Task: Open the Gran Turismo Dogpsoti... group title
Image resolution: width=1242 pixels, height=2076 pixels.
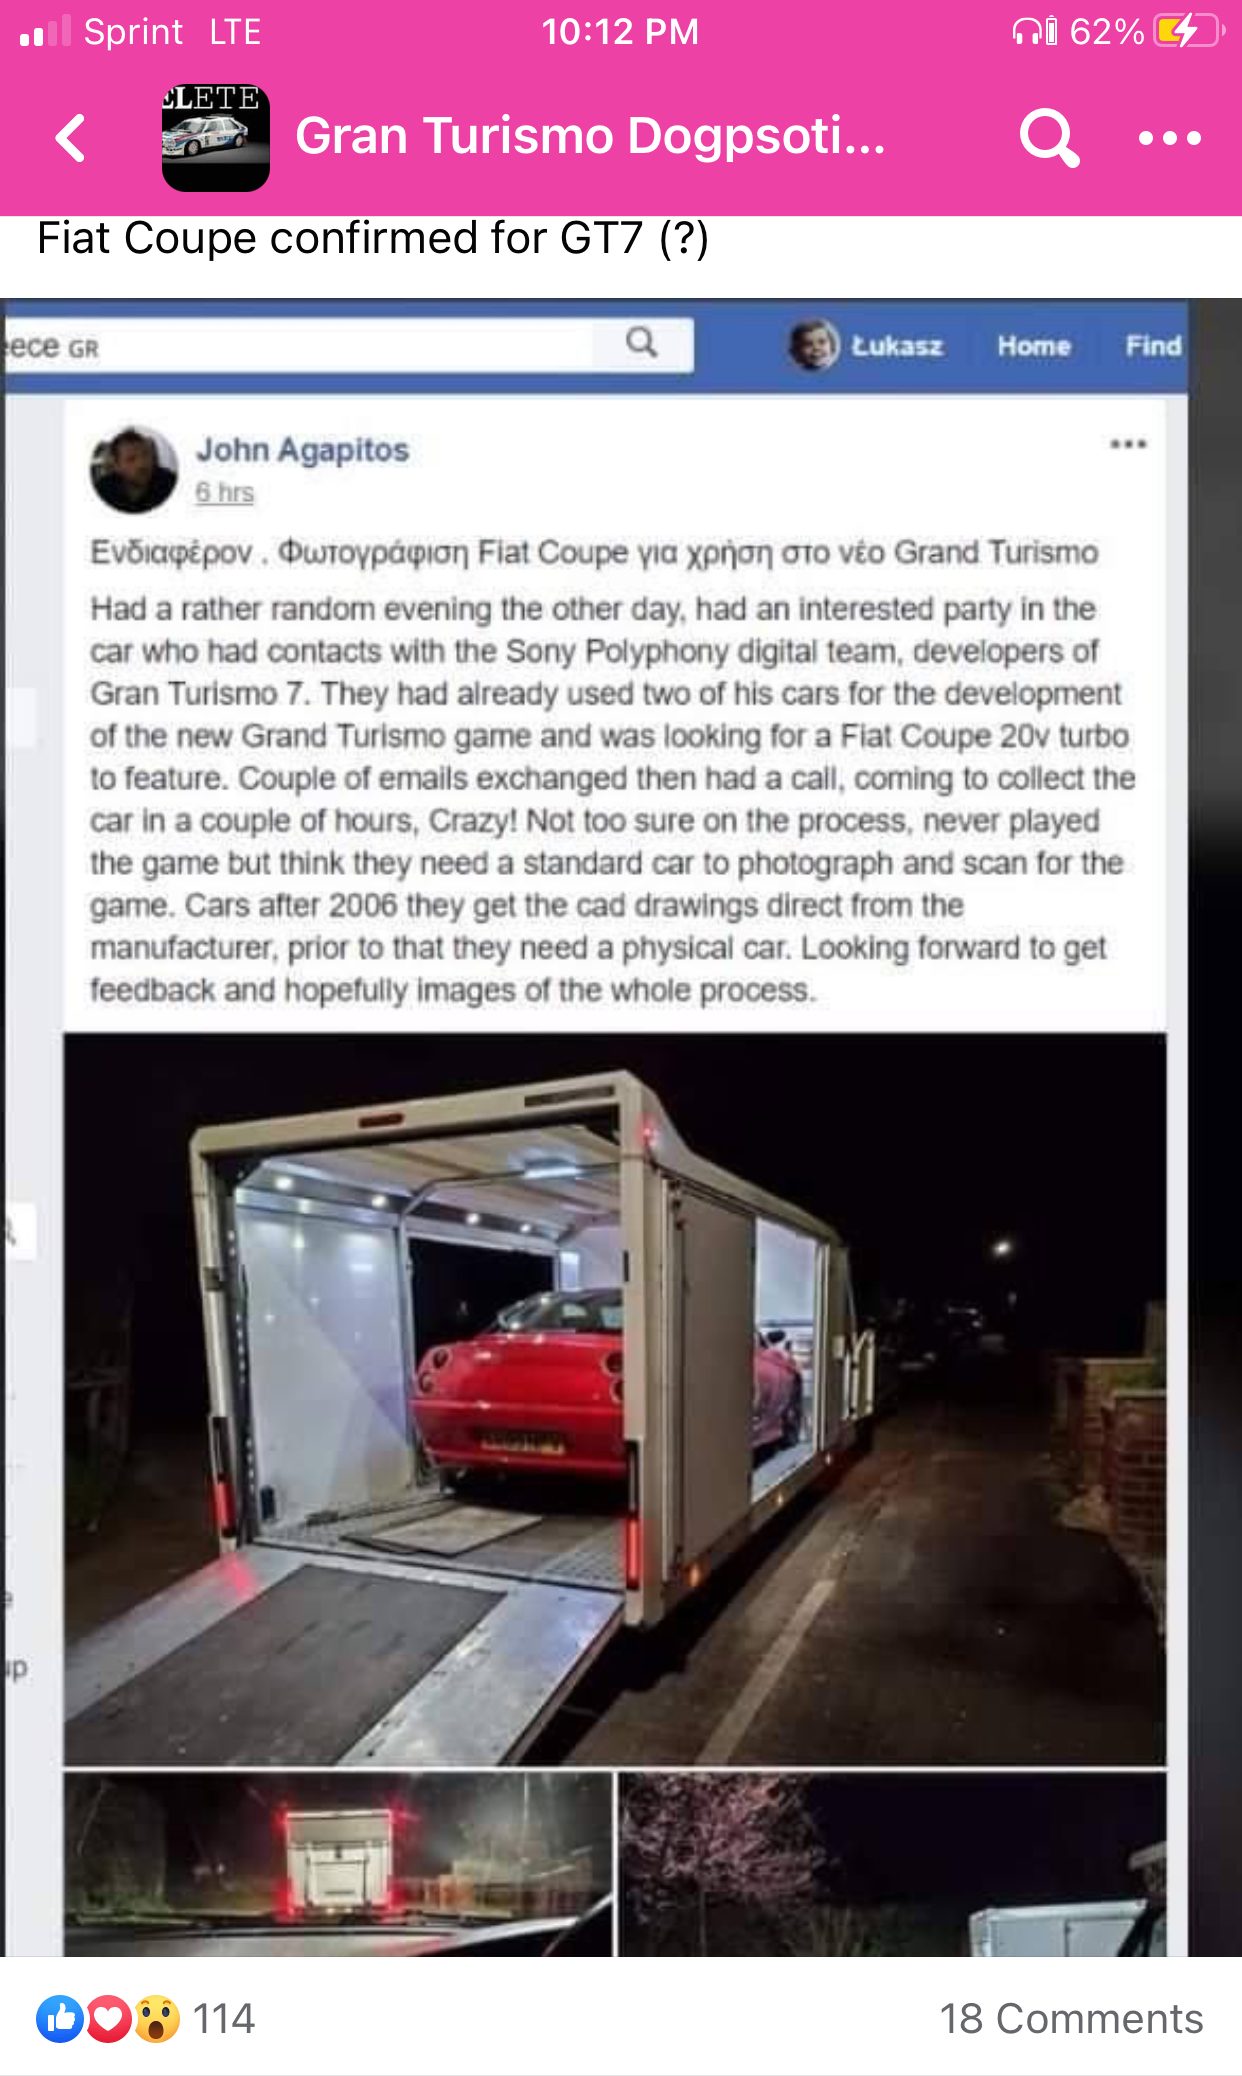Action: [x=590, y=136]
